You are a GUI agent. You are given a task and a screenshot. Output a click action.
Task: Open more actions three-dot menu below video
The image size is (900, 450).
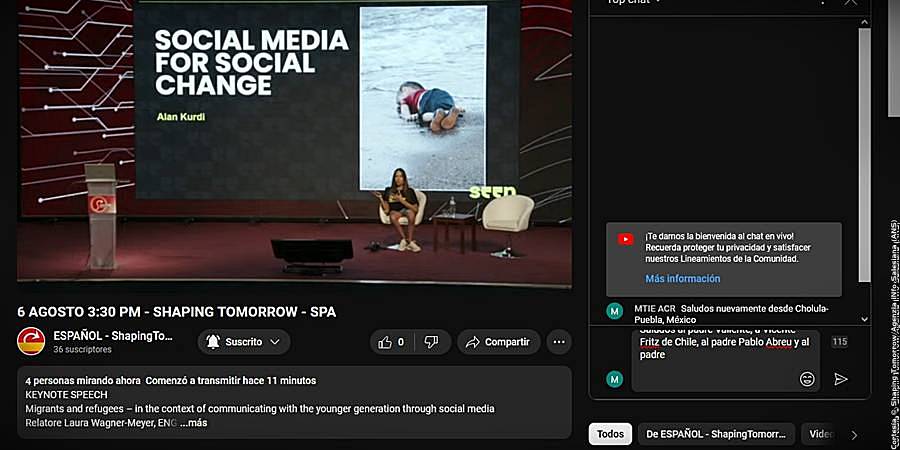(x=559, y=342)
